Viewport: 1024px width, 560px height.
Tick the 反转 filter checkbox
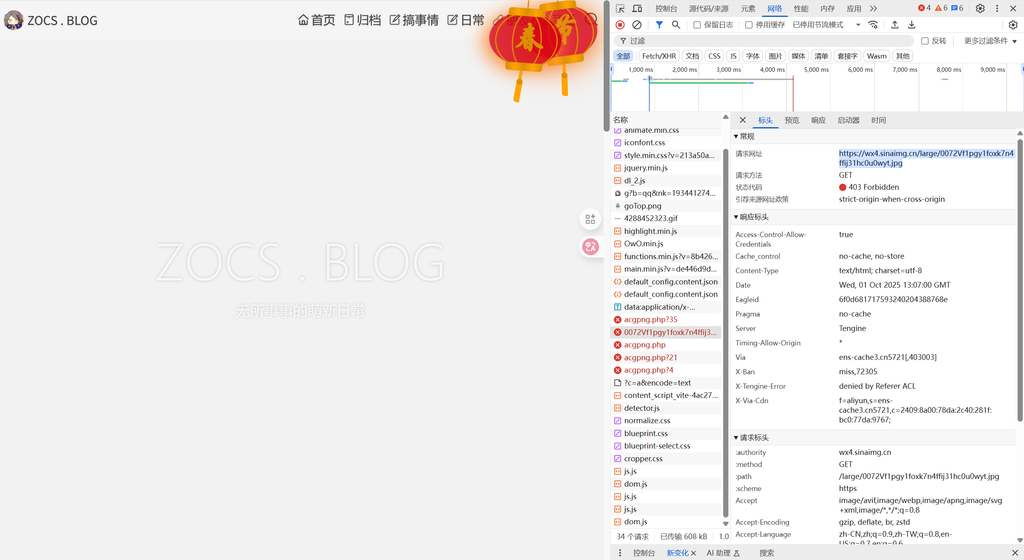(x=925, y=41)
